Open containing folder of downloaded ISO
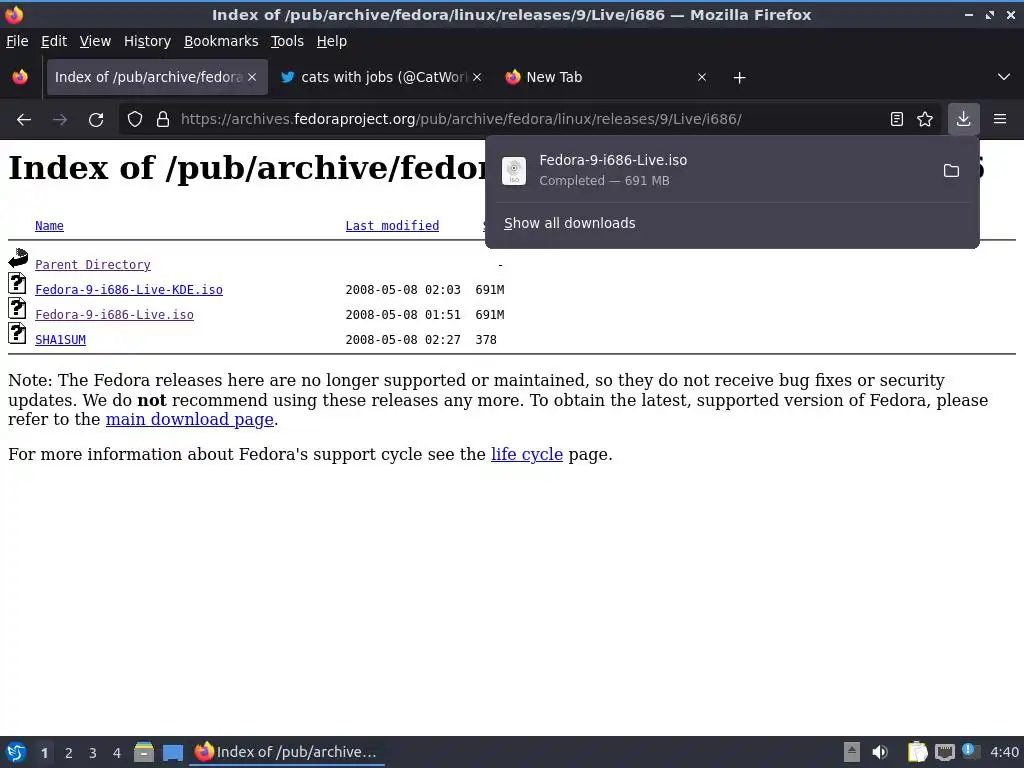 point(952,170)
